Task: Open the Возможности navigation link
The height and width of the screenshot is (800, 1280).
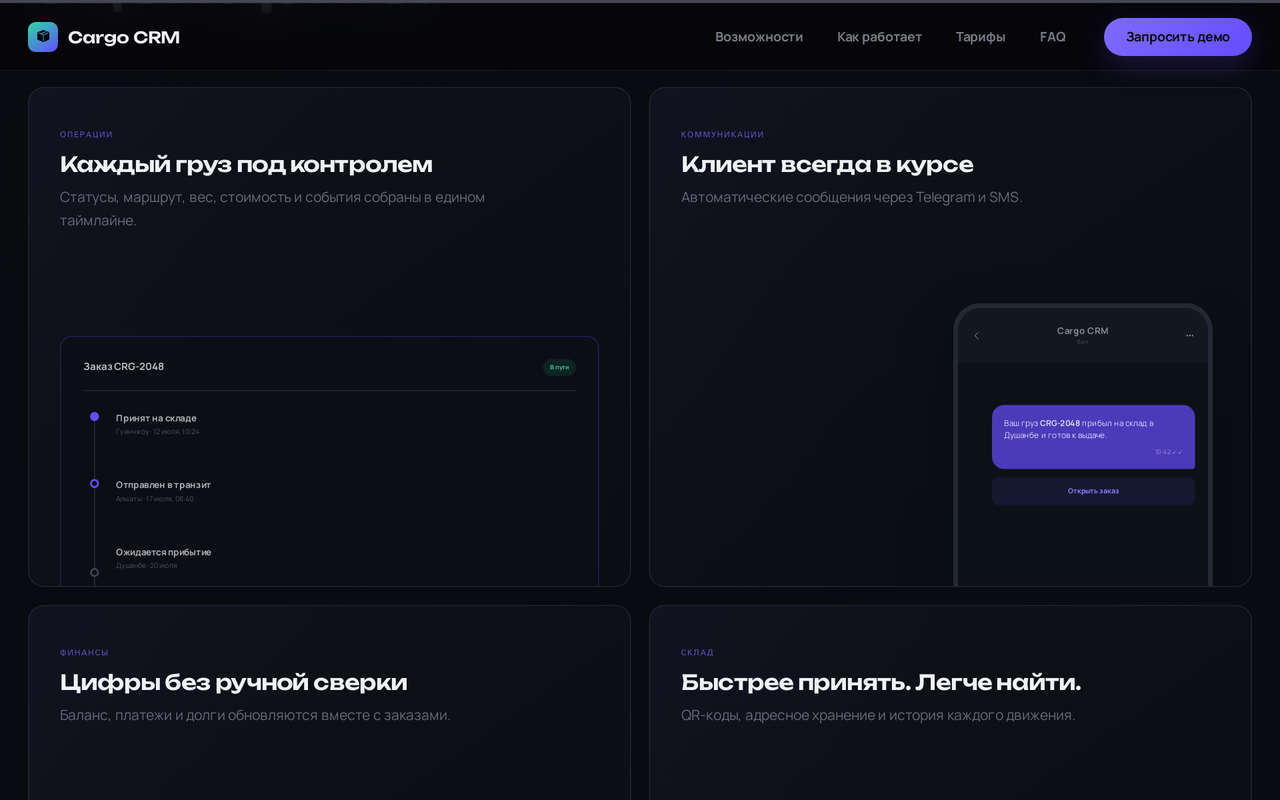Action: pos(759,37)
